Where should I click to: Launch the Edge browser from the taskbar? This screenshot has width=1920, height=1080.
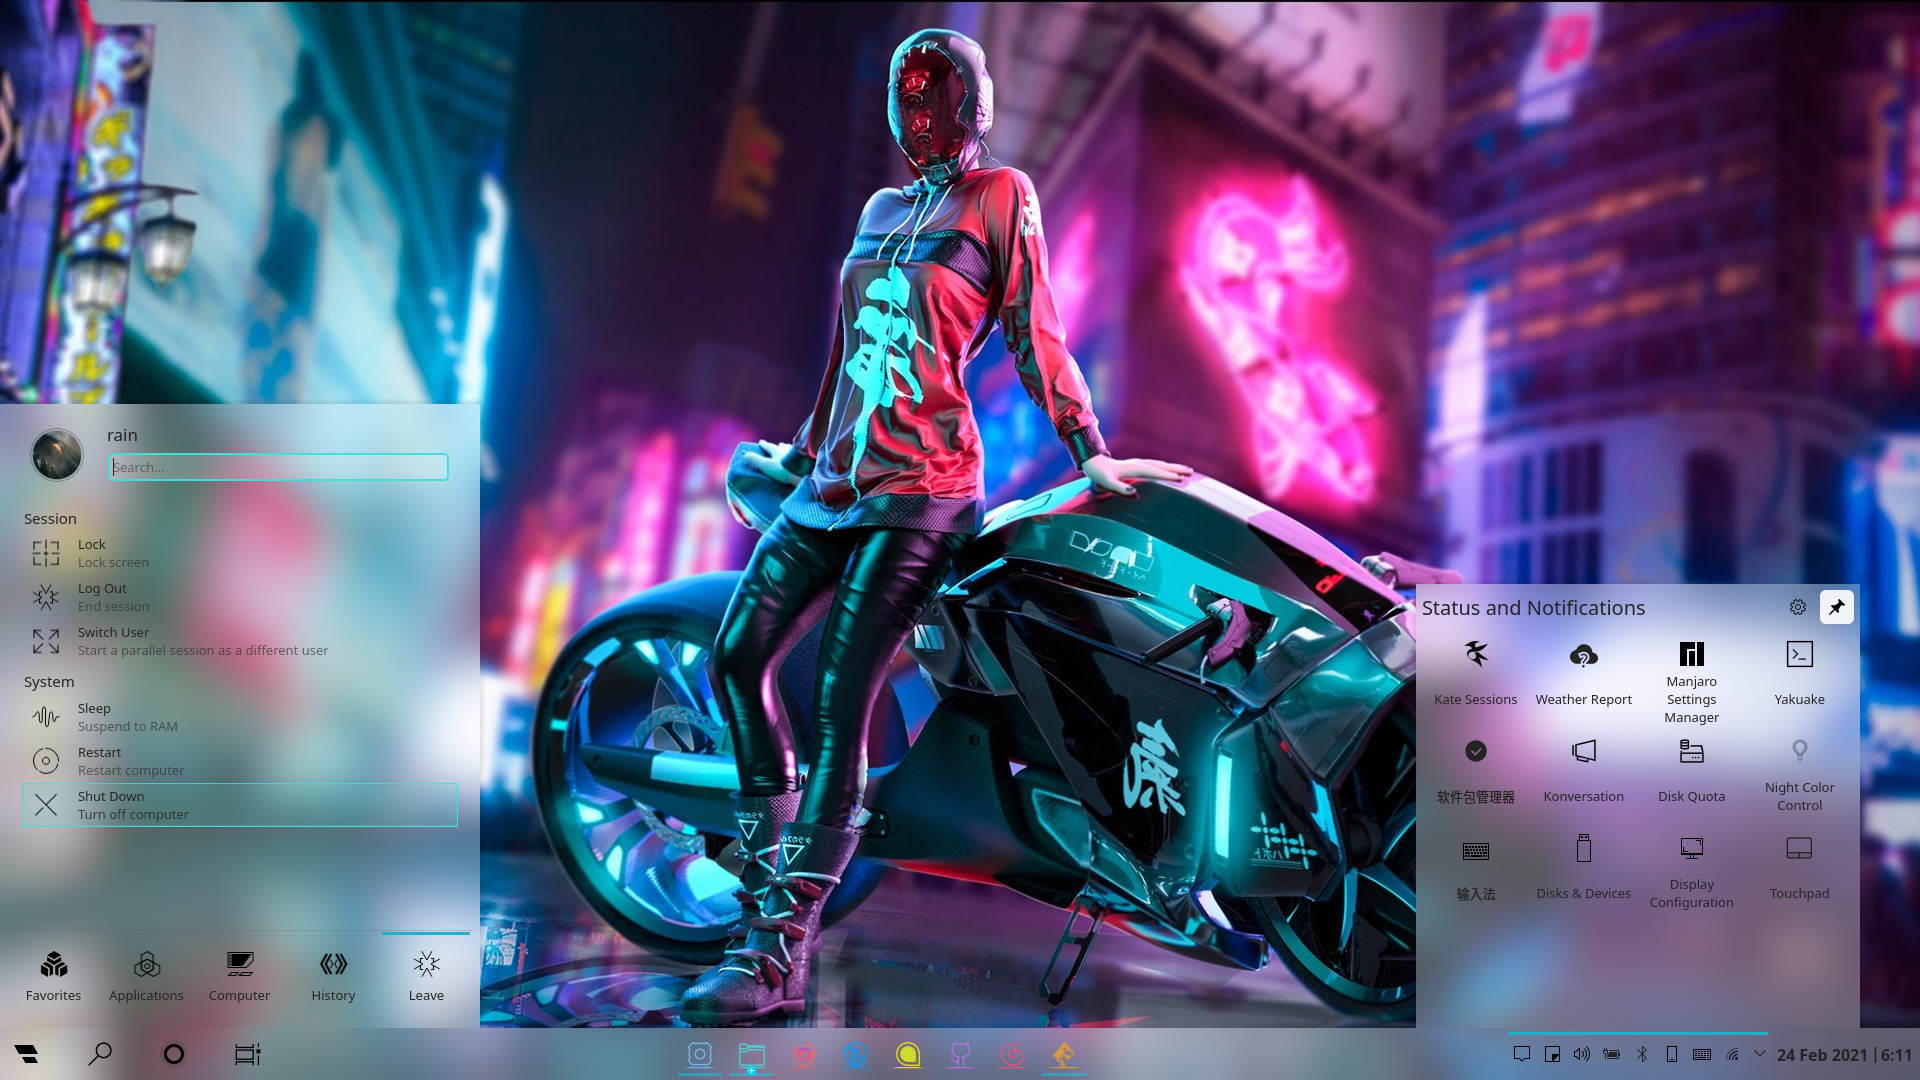856,1054
